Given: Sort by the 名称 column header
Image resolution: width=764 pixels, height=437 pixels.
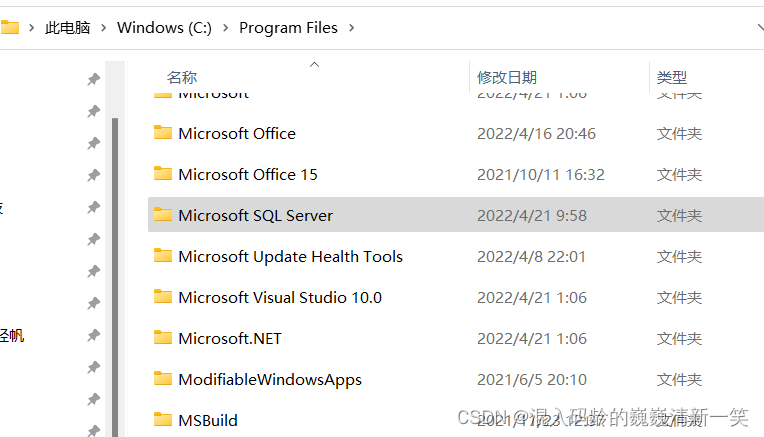Looking at the screenshot, I should click(x=182, y=77).
